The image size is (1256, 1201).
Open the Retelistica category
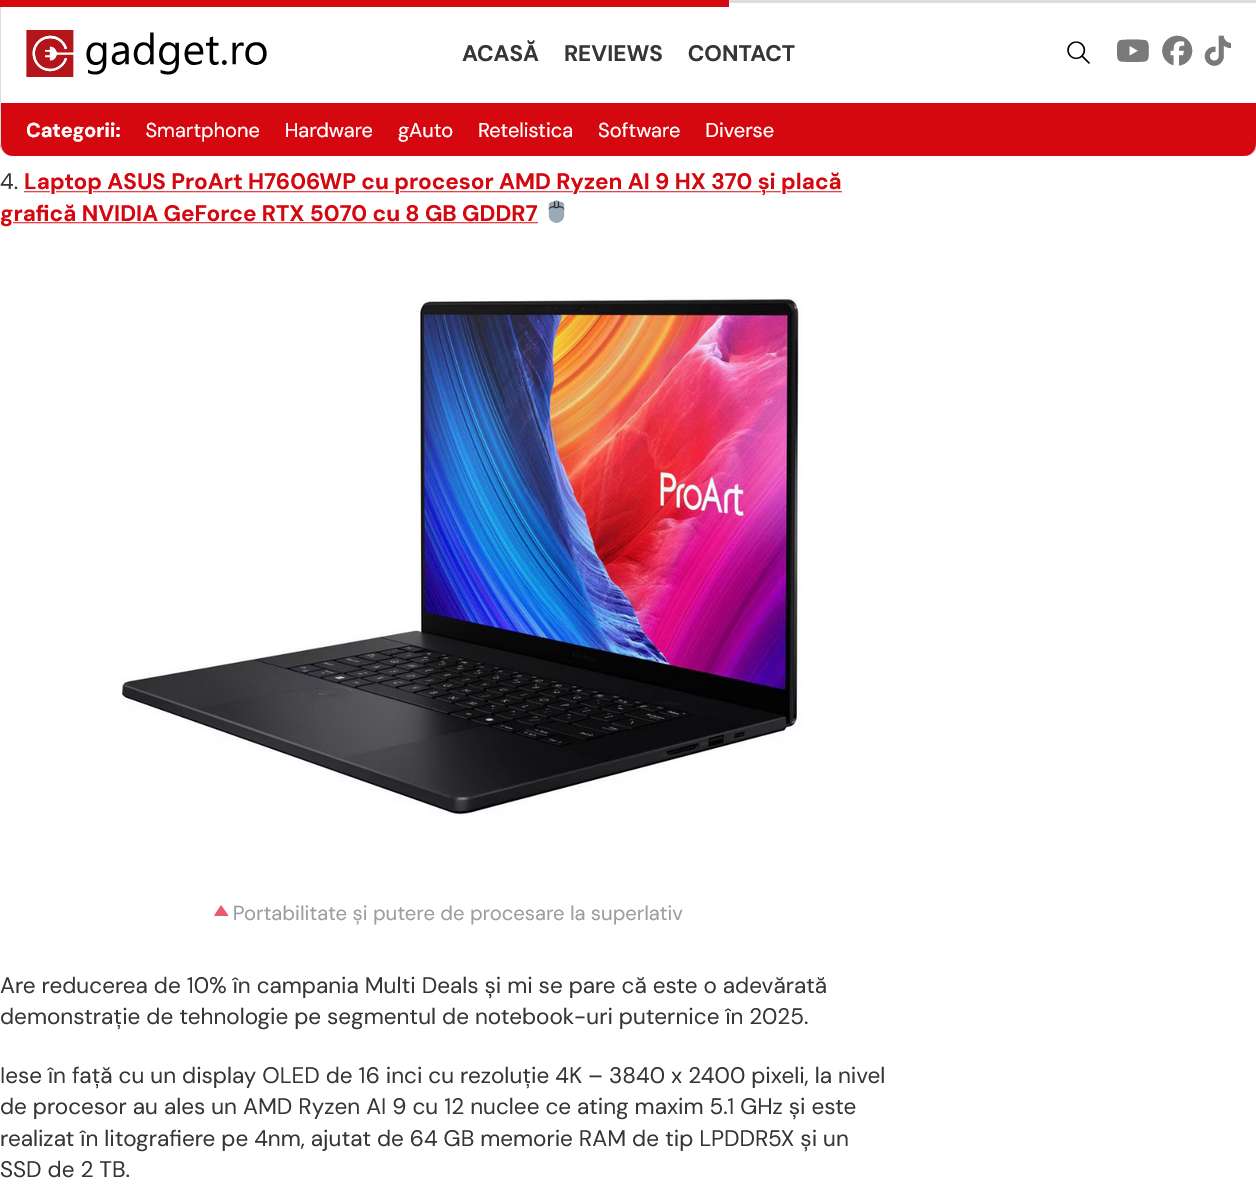tap(525, 130)
